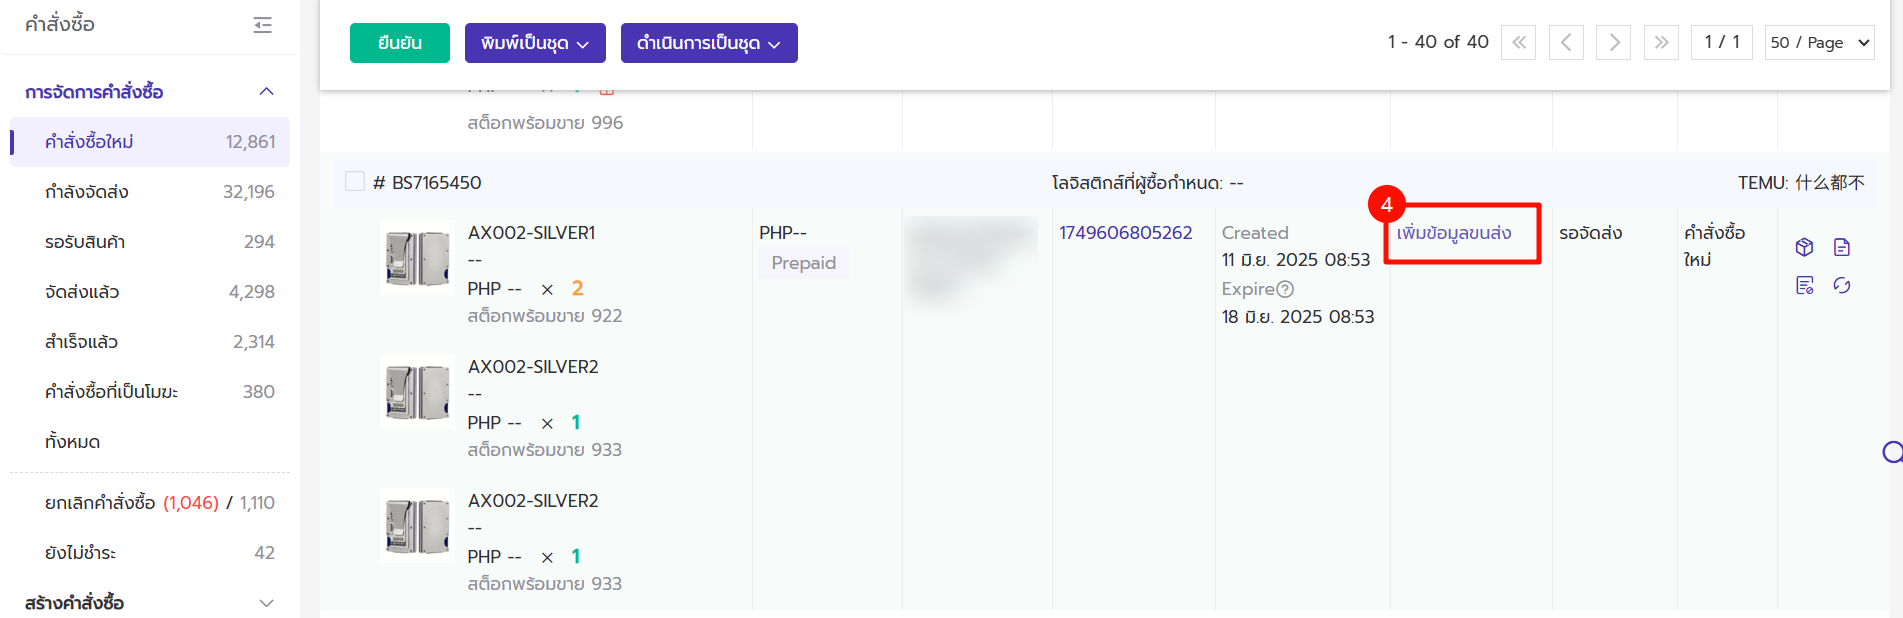Select ทั้งหมด menu item
Viewport: 1903px width, 618px height.
pyautogui.click(x=150, y=442)
